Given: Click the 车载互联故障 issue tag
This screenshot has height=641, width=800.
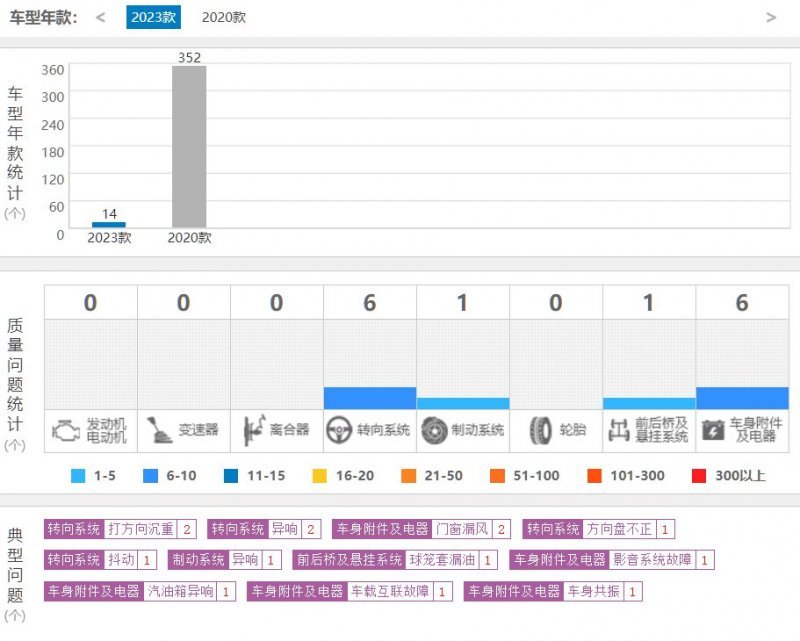Looking at the screenshot, I should tap(389, 591).
